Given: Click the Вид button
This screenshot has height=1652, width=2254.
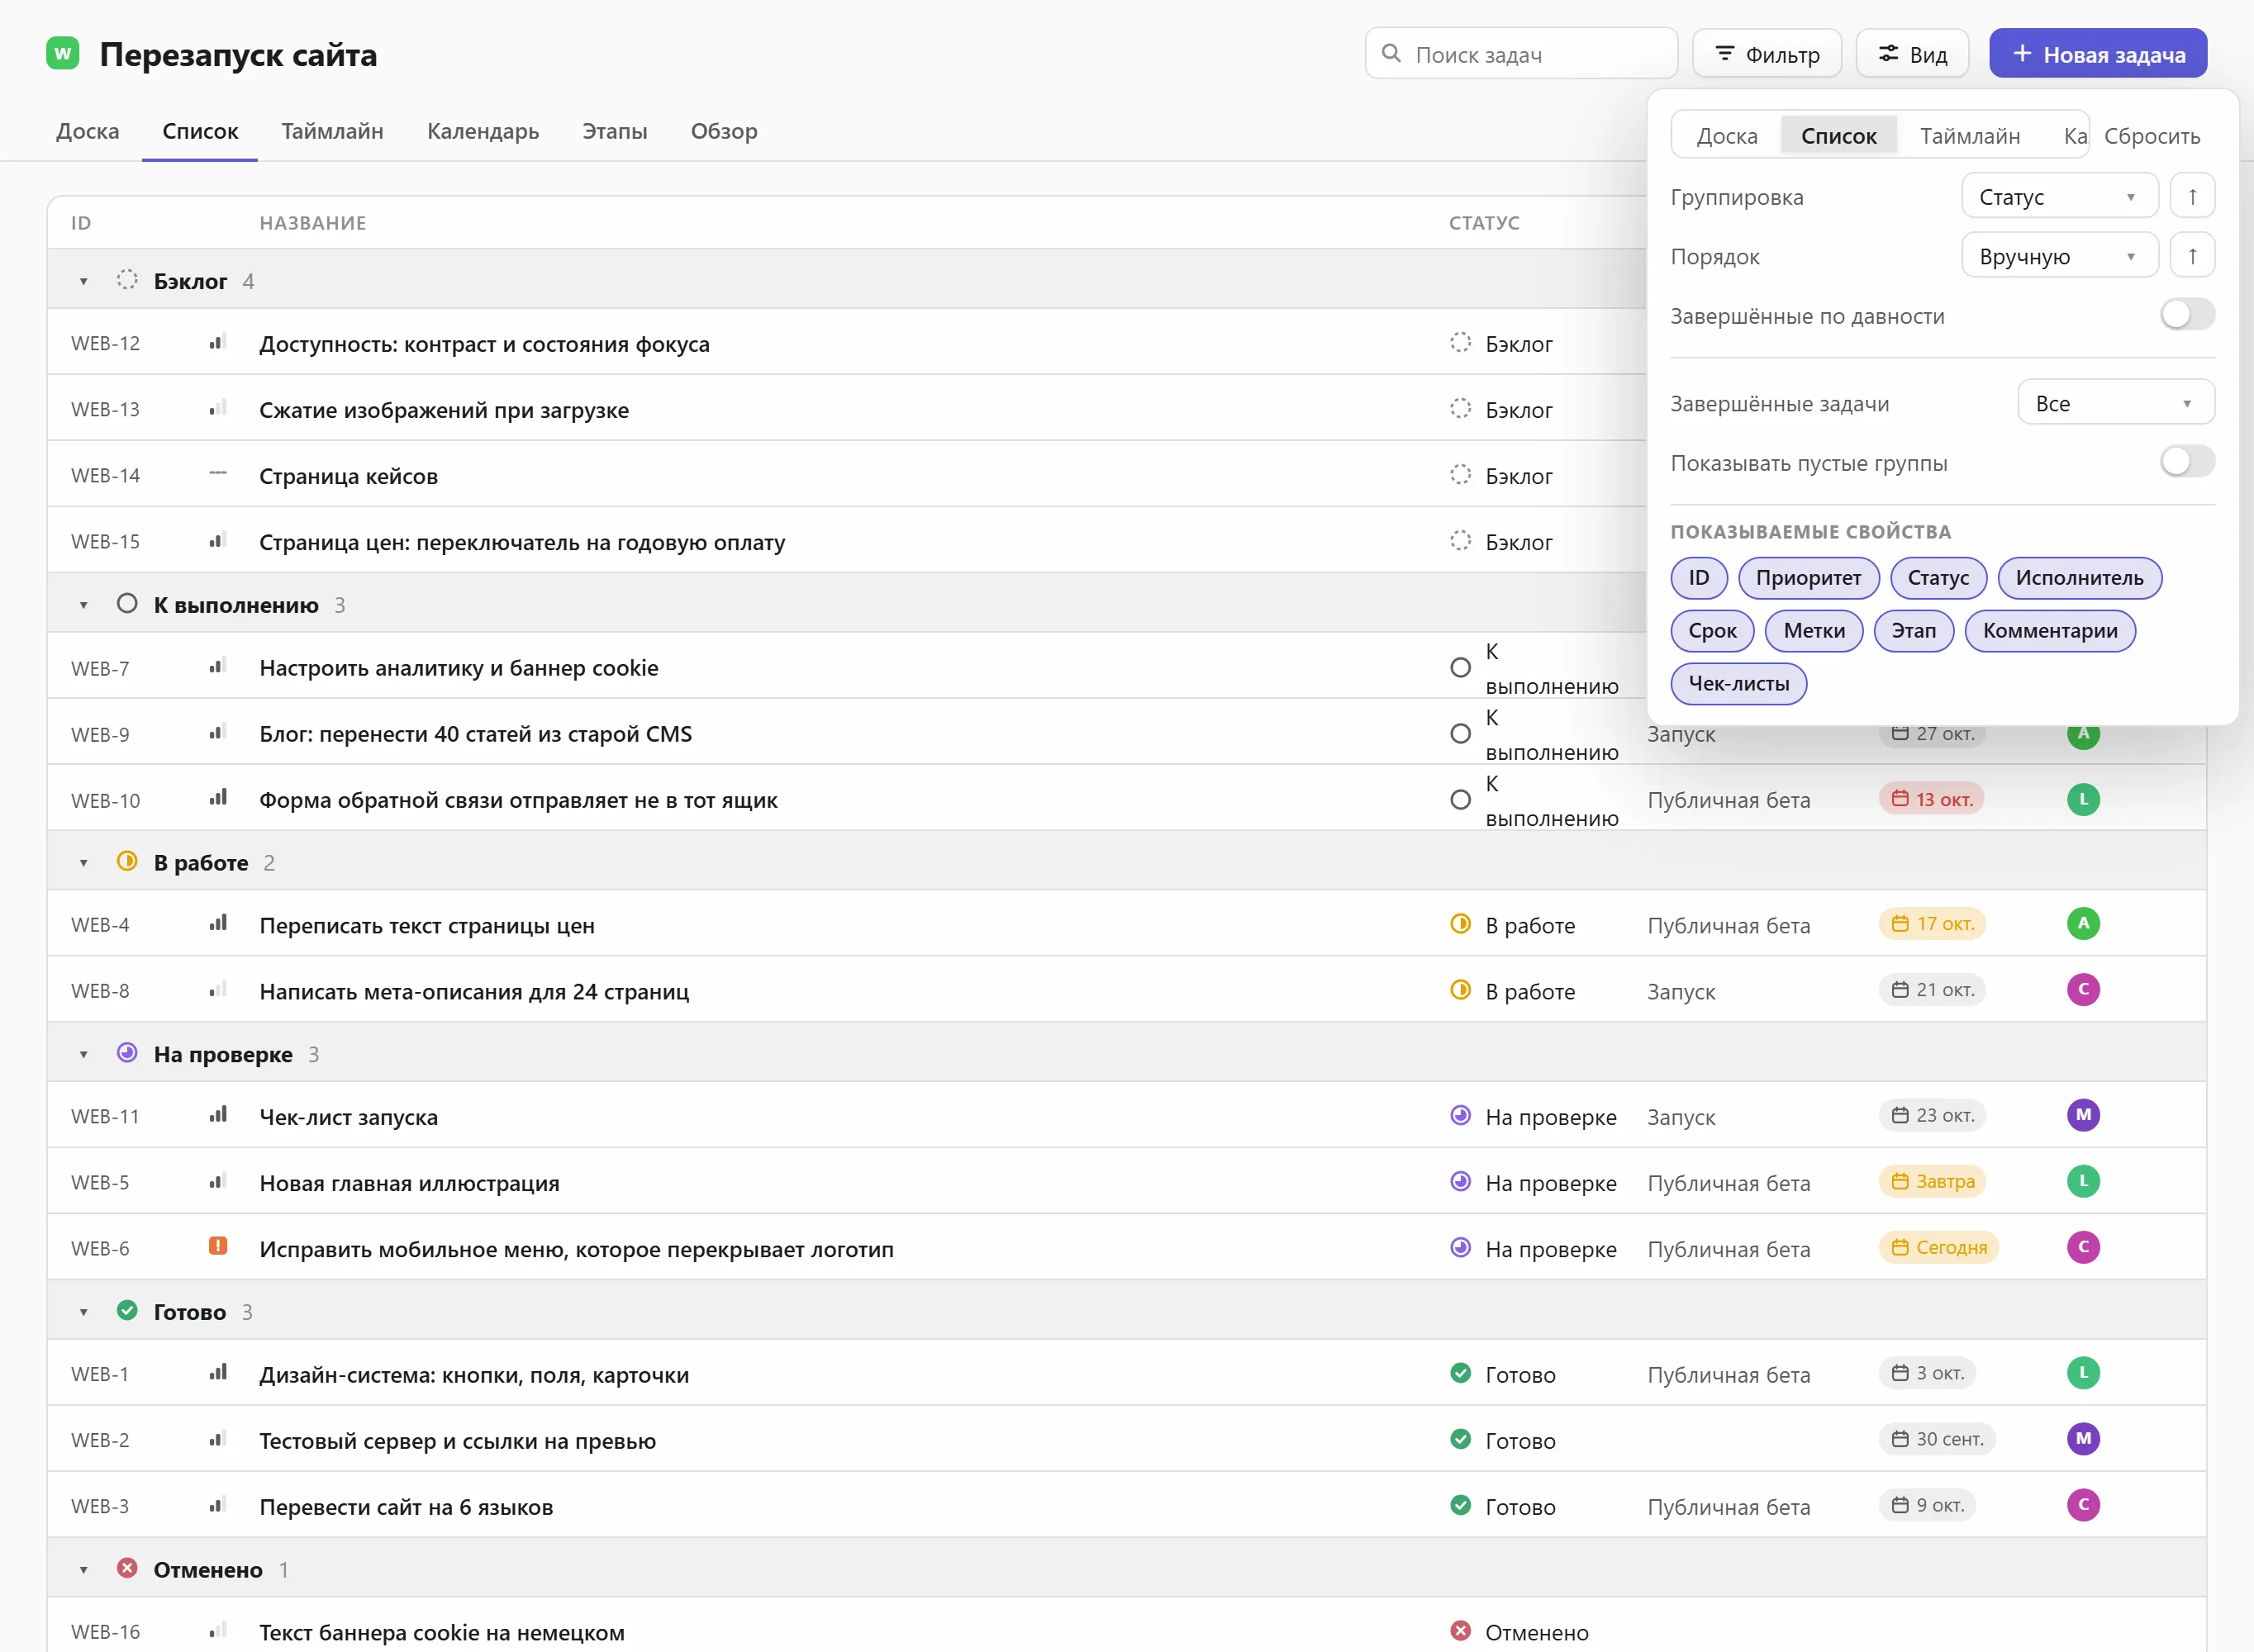Looking at the screenshot, I should point(1912,54).
